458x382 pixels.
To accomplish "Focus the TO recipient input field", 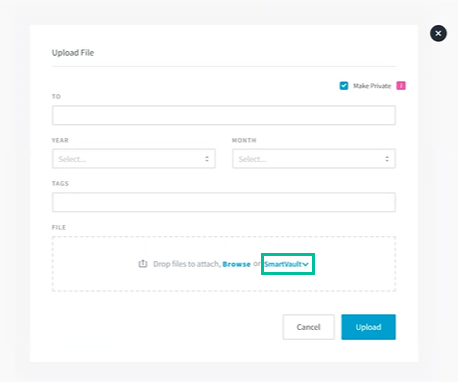I will pyautogui.click(x=224, y=115).
